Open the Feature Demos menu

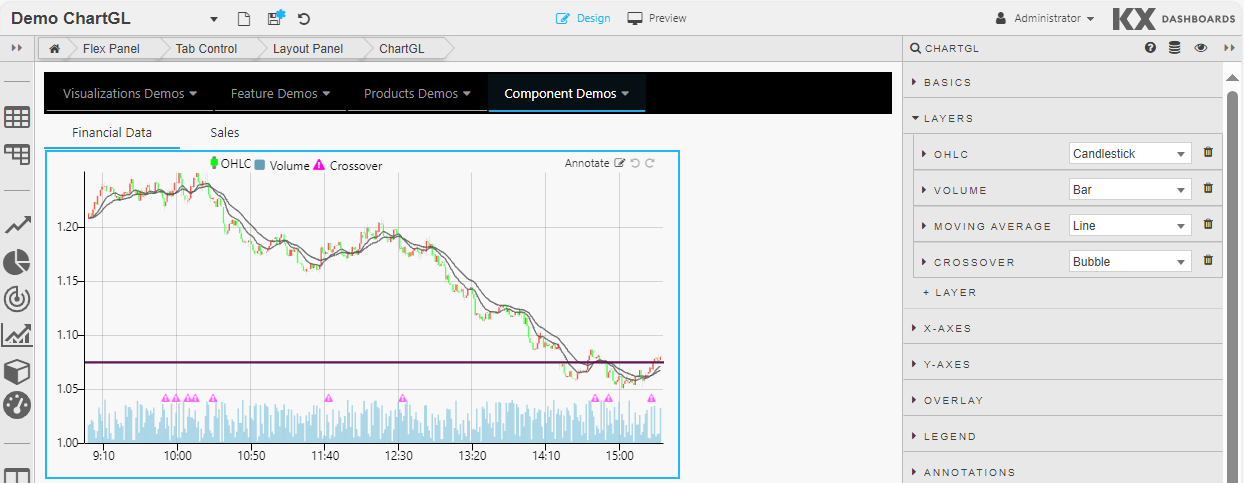point(280,93)
